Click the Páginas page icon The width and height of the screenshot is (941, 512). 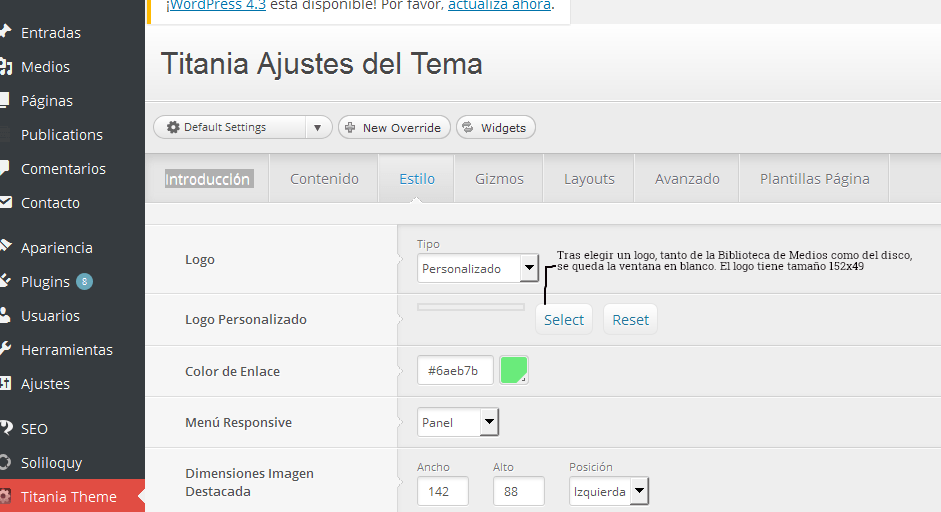[x=5, y=100]
